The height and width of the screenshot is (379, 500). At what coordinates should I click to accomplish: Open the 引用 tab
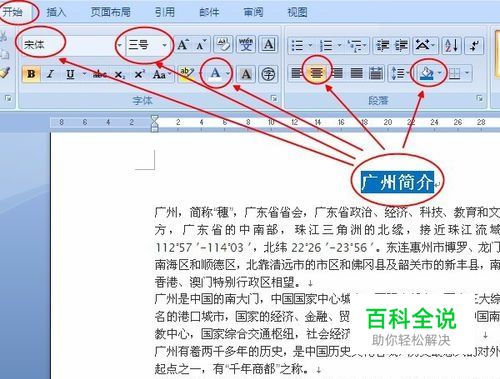(165, 12)
